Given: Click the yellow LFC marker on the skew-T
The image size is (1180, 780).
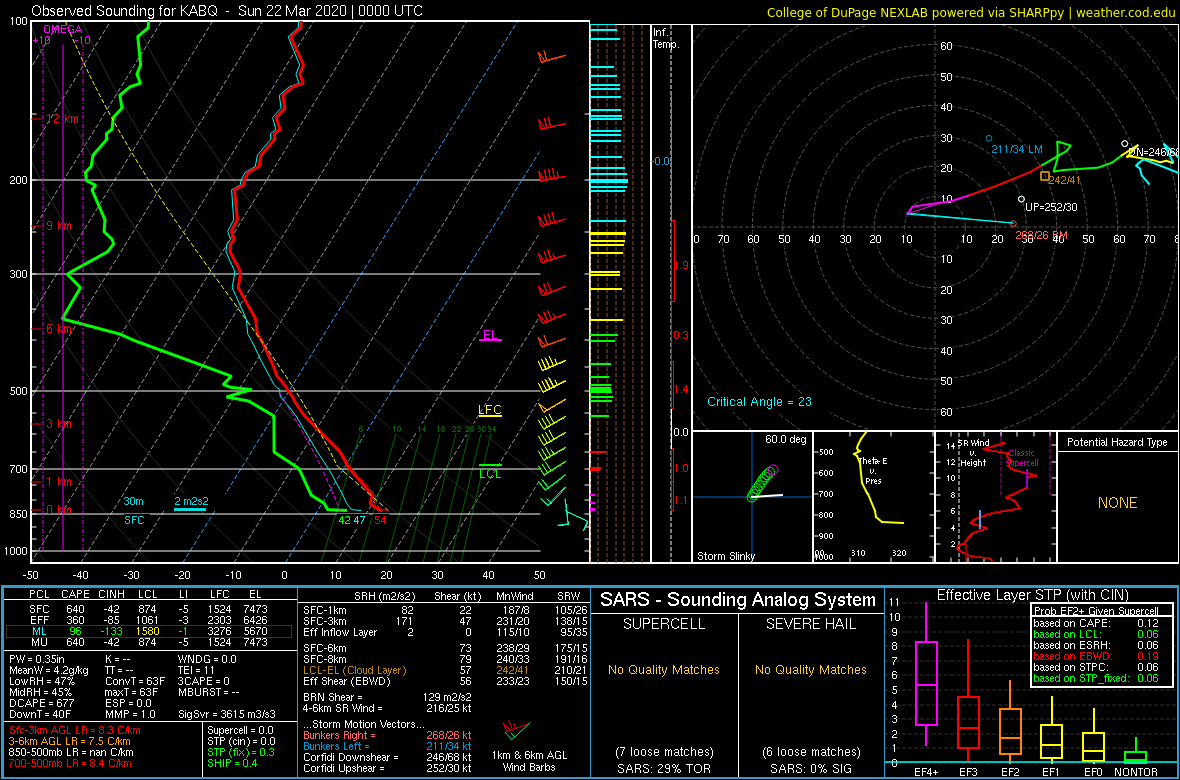Looking at the screenshot, I should pos(490,411).
